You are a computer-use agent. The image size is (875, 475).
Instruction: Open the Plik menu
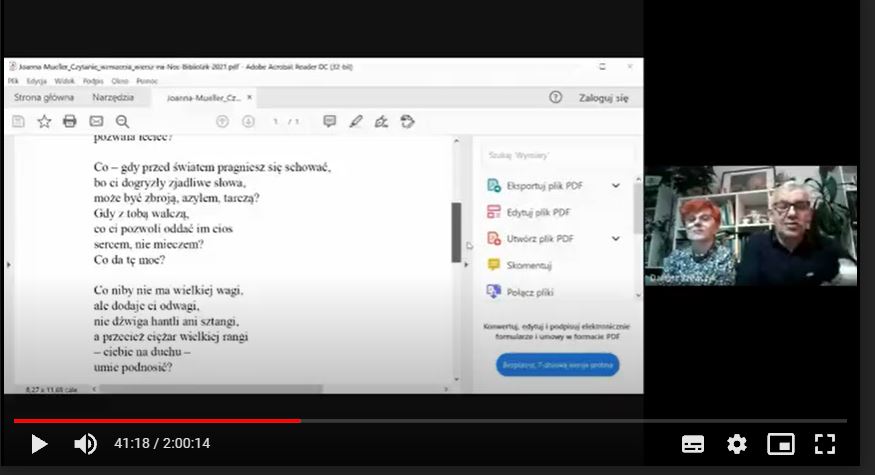[x=13, y=81]
